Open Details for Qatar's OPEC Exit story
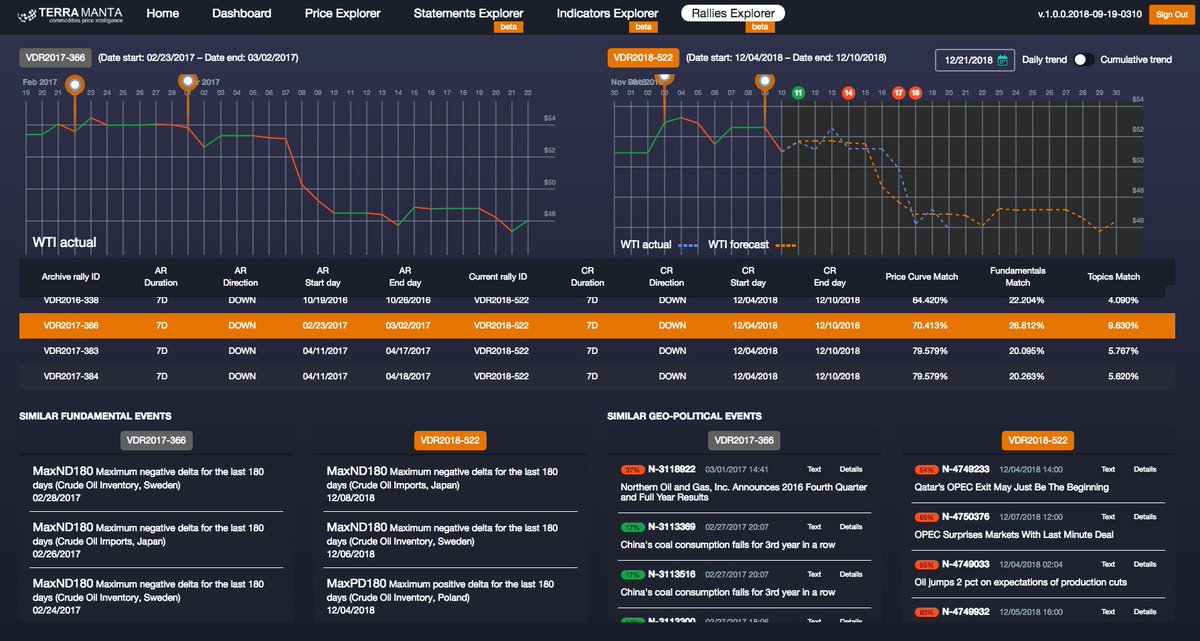This screenshot has height=641, width=1200. pyautogui.click(x=1144, y=468)
